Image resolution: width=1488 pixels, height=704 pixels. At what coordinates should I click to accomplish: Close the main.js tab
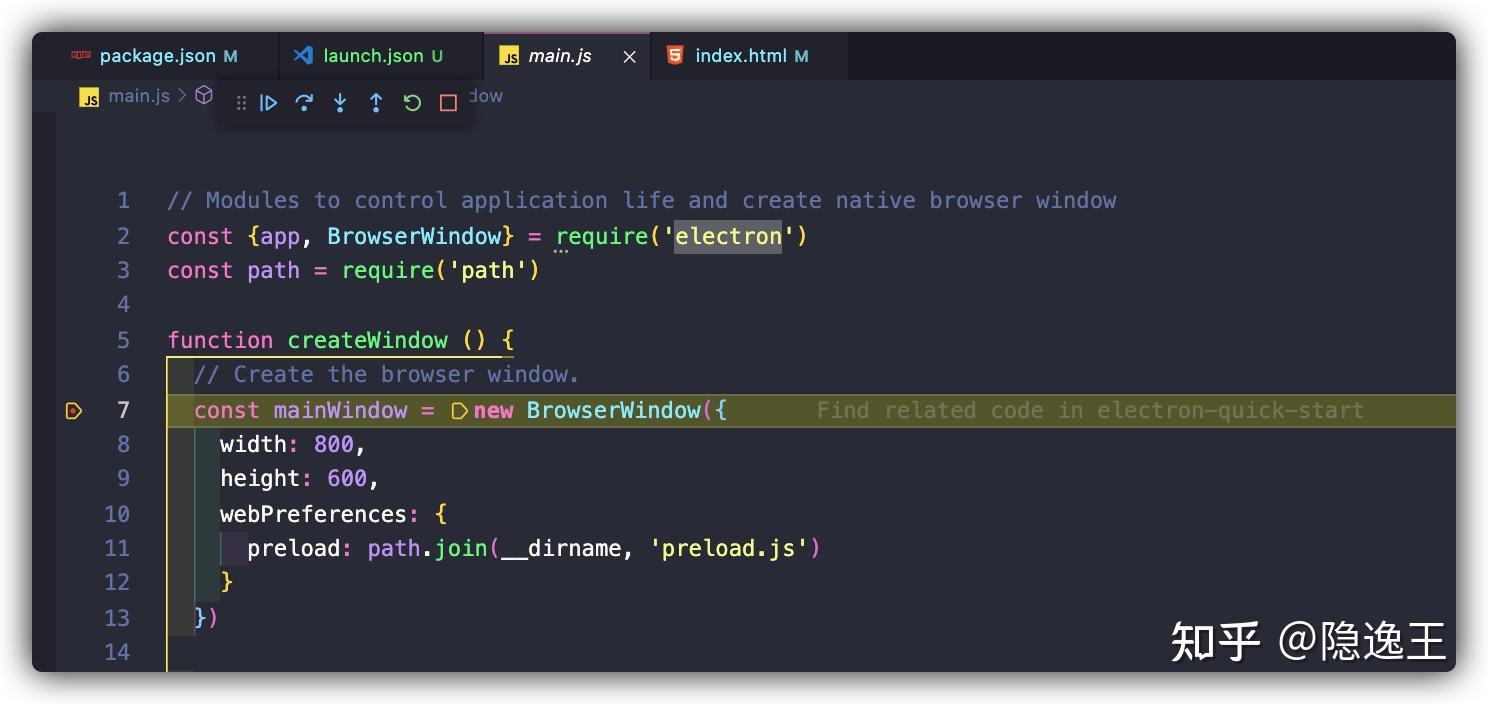pyautogui.click(x=629, y=57)
